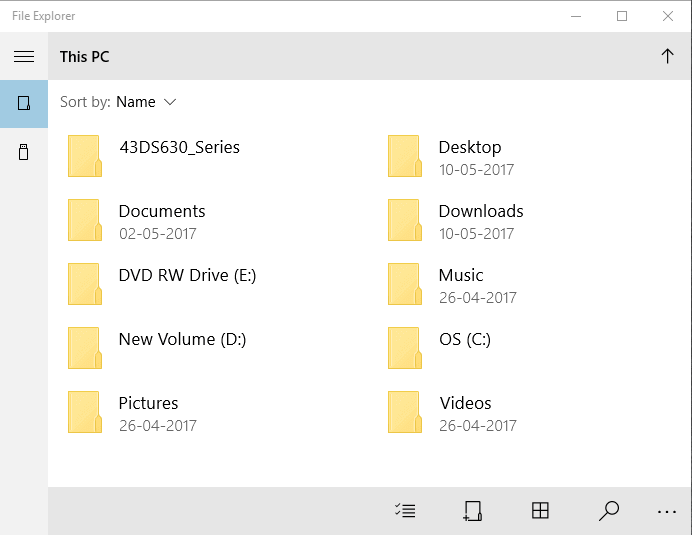Select the Pictures folder name
The height and width of the screenshot is (535, 692).
[148, 403]
